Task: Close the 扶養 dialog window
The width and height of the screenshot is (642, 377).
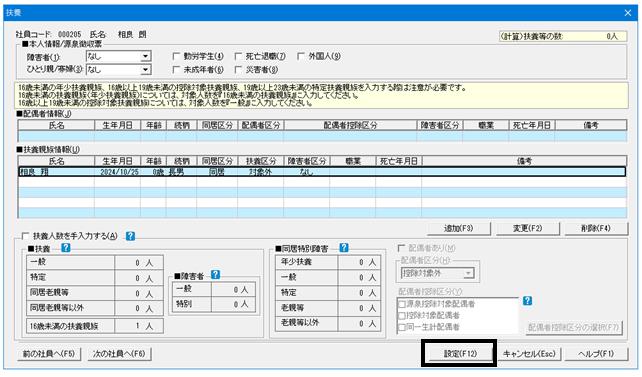Action: [x=628, y=13]
